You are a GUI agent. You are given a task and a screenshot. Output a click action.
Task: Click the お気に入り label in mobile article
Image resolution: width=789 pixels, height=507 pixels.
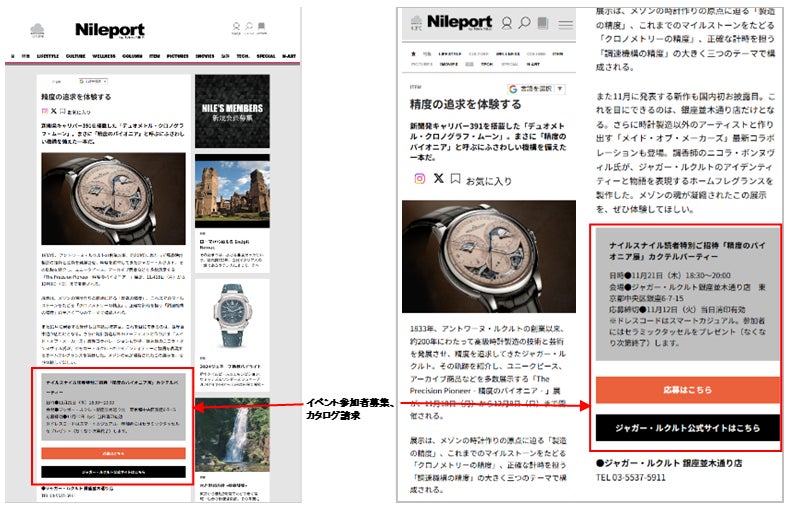(489, 181)
